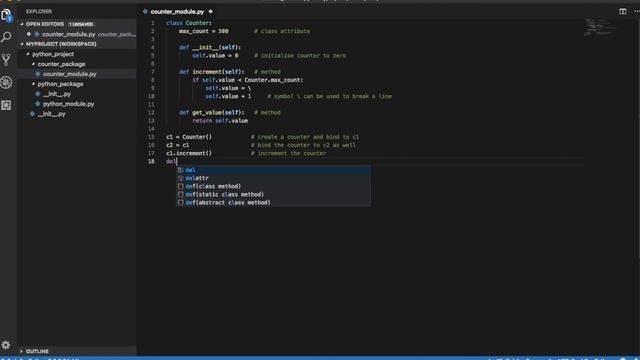Open the __init__.py directly under python_project
This screenshot has height=360, width=640.
coord(78,114)
